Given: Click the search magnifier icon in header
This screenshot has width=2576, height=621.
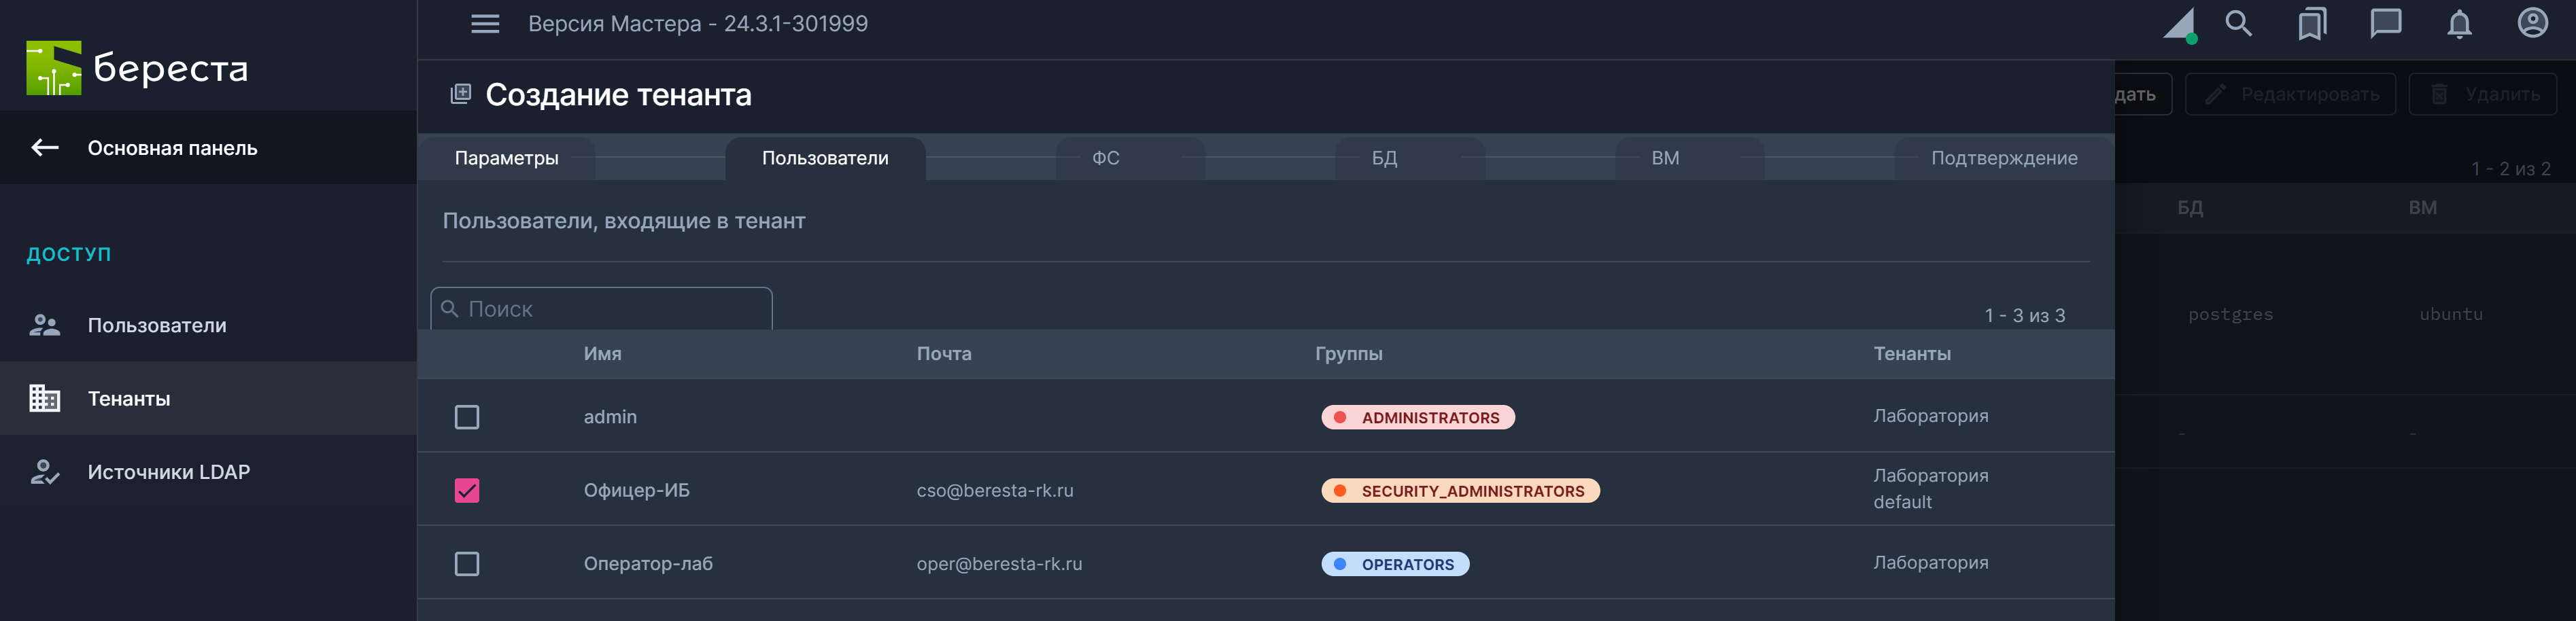Looking at the screenshot, I should (x=2238, y=24).
